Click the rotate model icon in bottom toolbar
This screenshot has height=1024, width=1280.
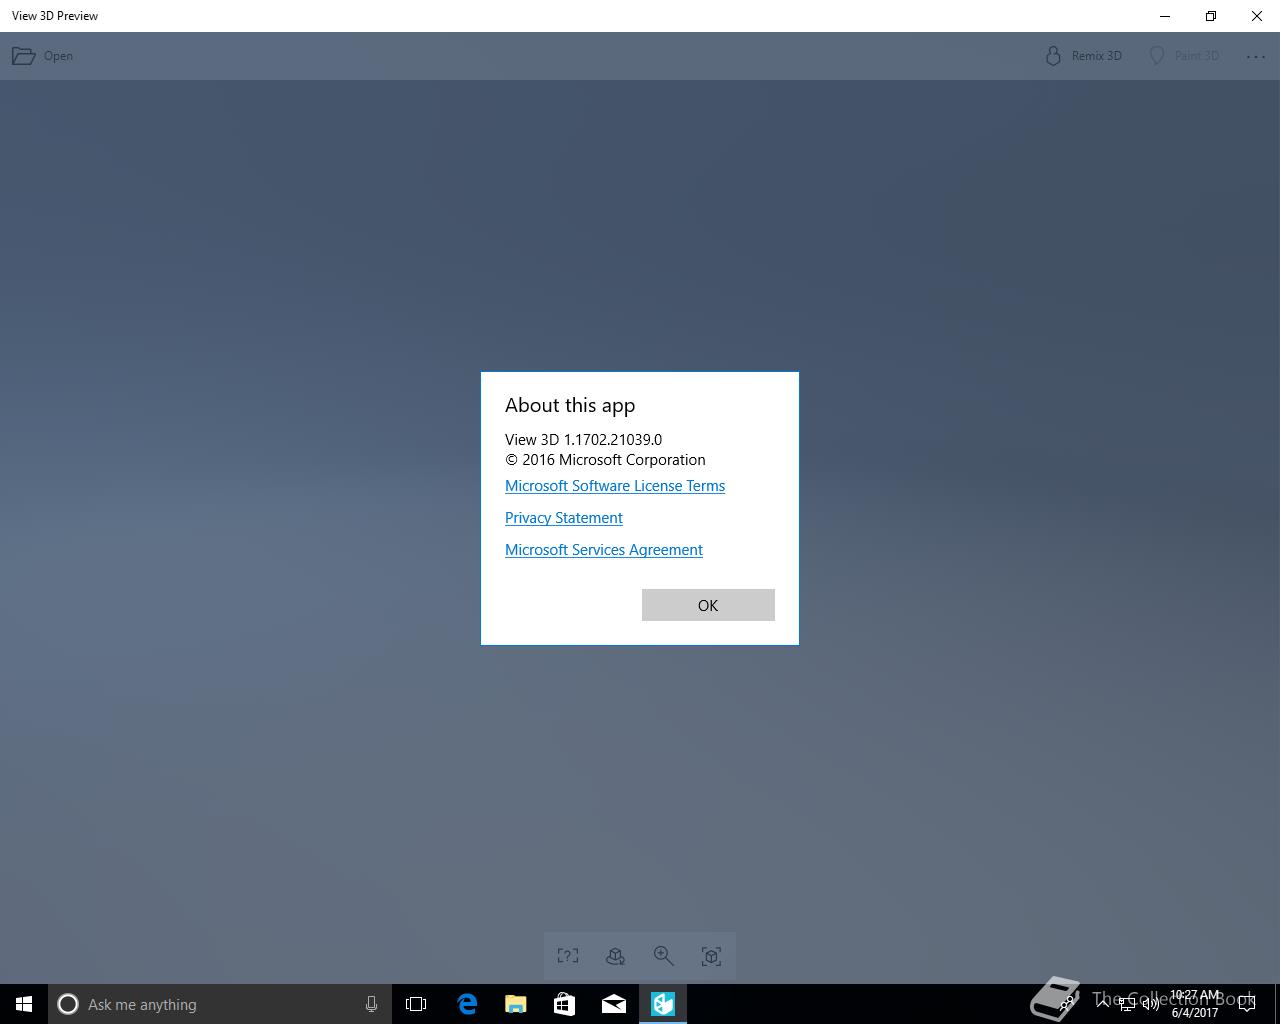(x=616, y=956)
